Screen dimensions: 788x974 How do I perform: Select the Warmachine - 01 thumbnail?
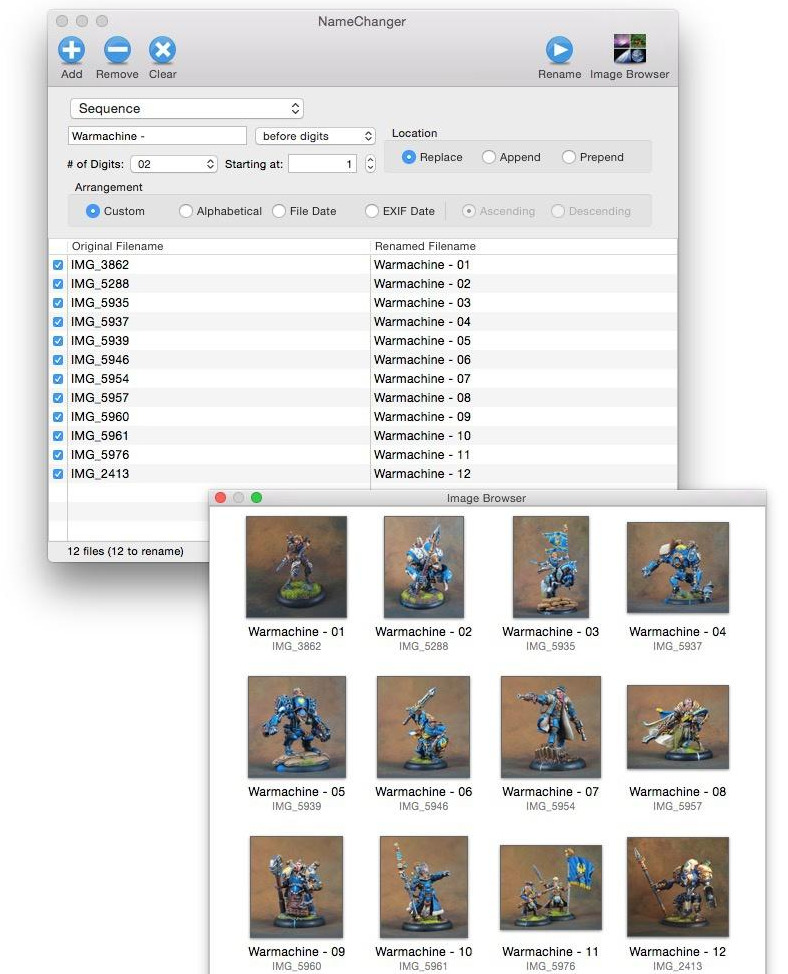pos(296,567)
